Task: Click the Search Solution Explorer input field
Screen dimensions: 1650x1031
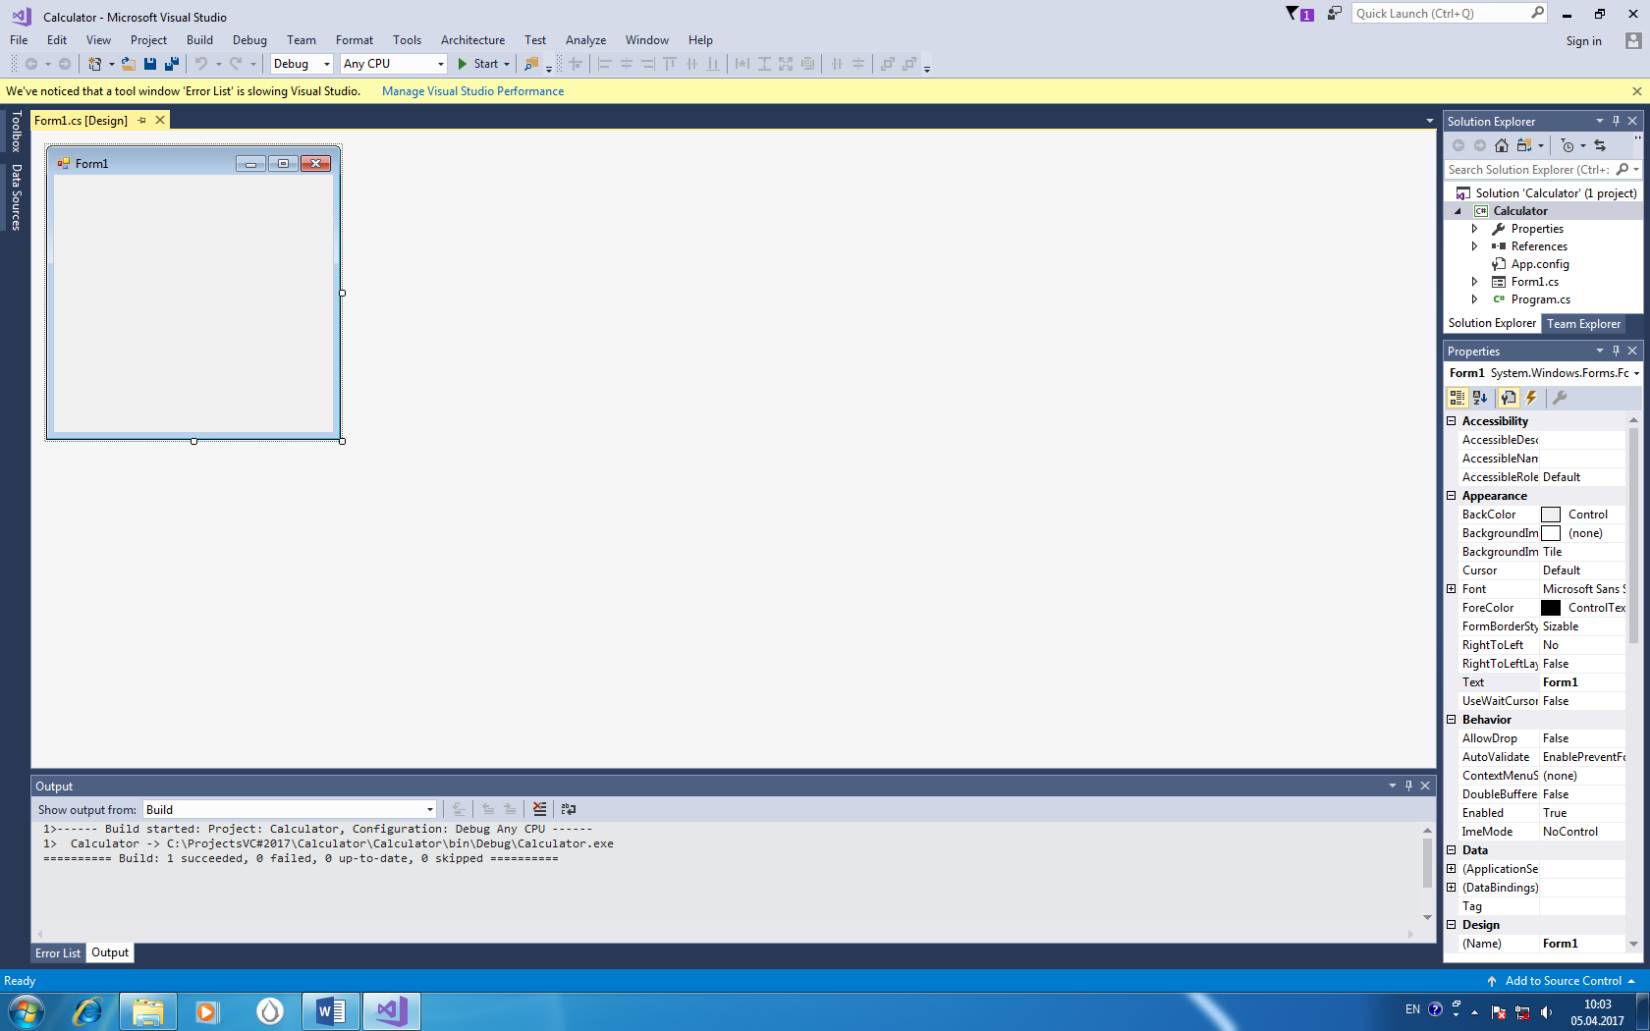Action: (x=1527, y=170)
